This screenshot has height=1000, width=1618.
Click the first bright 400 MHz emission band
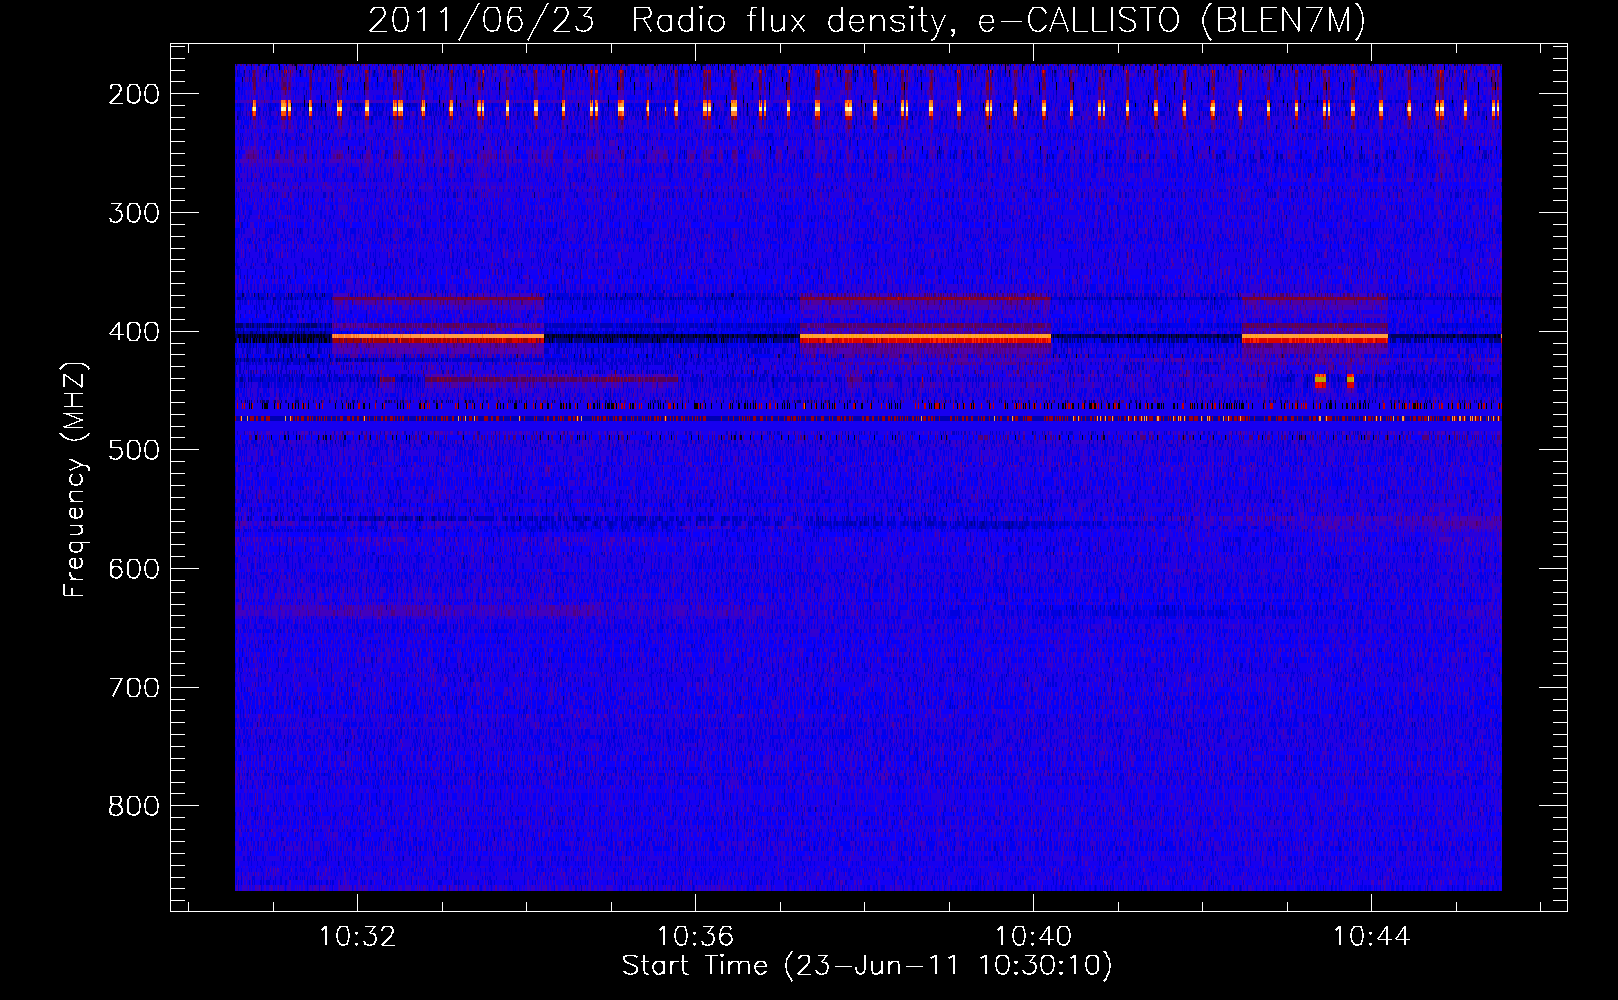click(438, 338)
